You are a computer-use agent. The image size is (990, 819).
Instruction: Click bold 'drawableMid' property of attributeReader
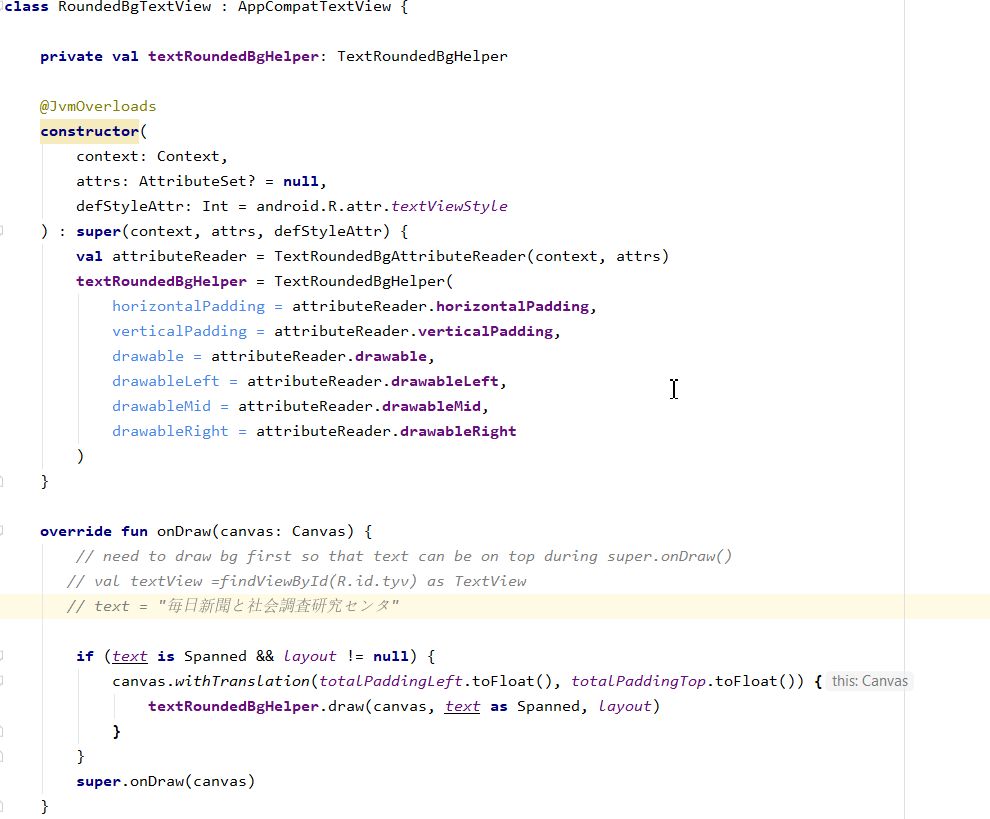pos(431,407)
